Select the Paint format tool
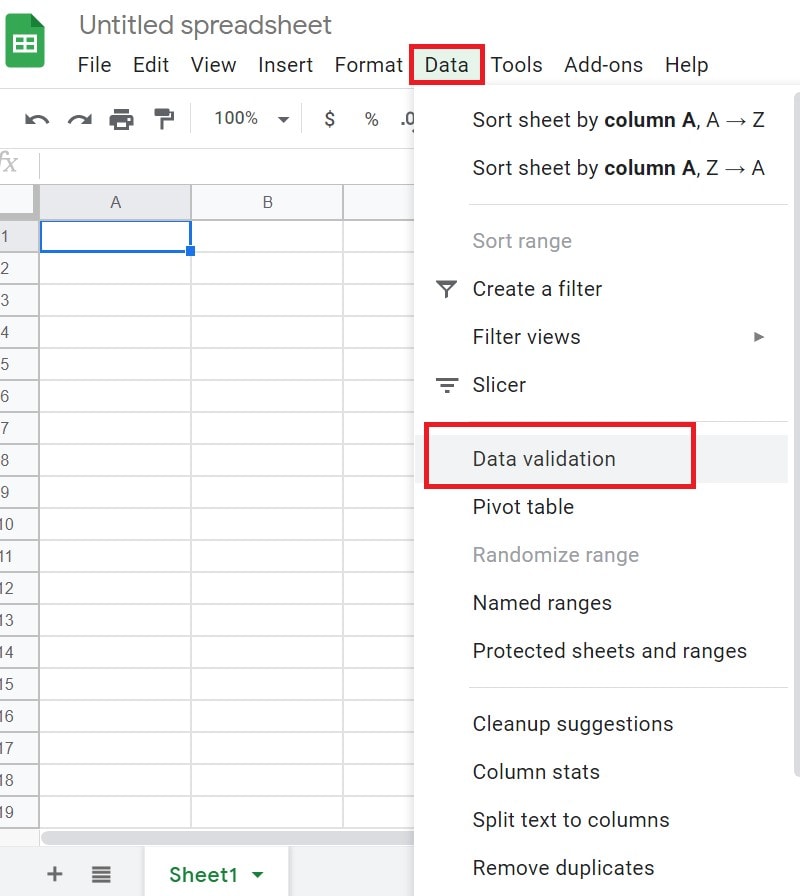This screenshot has width=800, height=896. pos(166,118)
